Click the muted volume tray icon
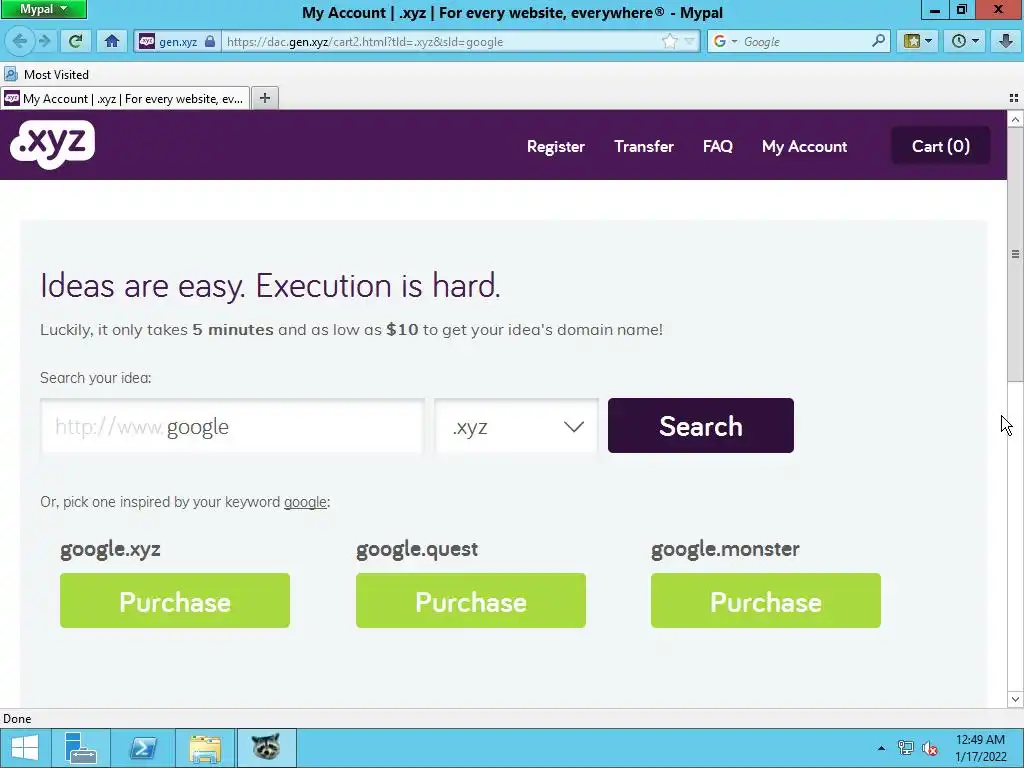The image size is (1024, 768). point(930,748)
